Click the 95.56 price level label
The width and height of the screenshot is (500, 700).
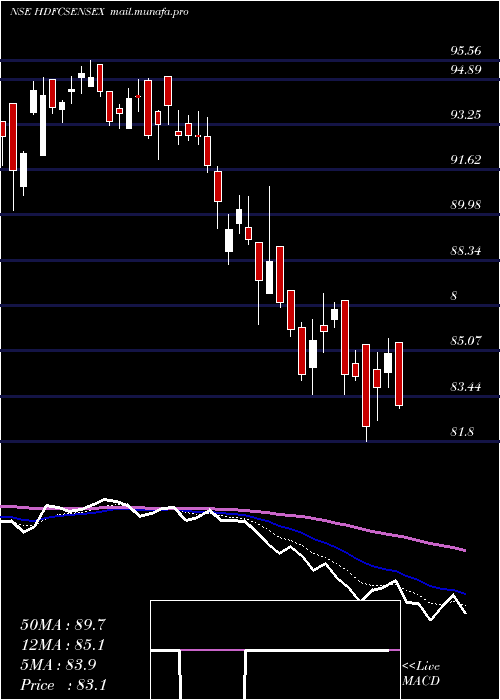pos(466,50)
